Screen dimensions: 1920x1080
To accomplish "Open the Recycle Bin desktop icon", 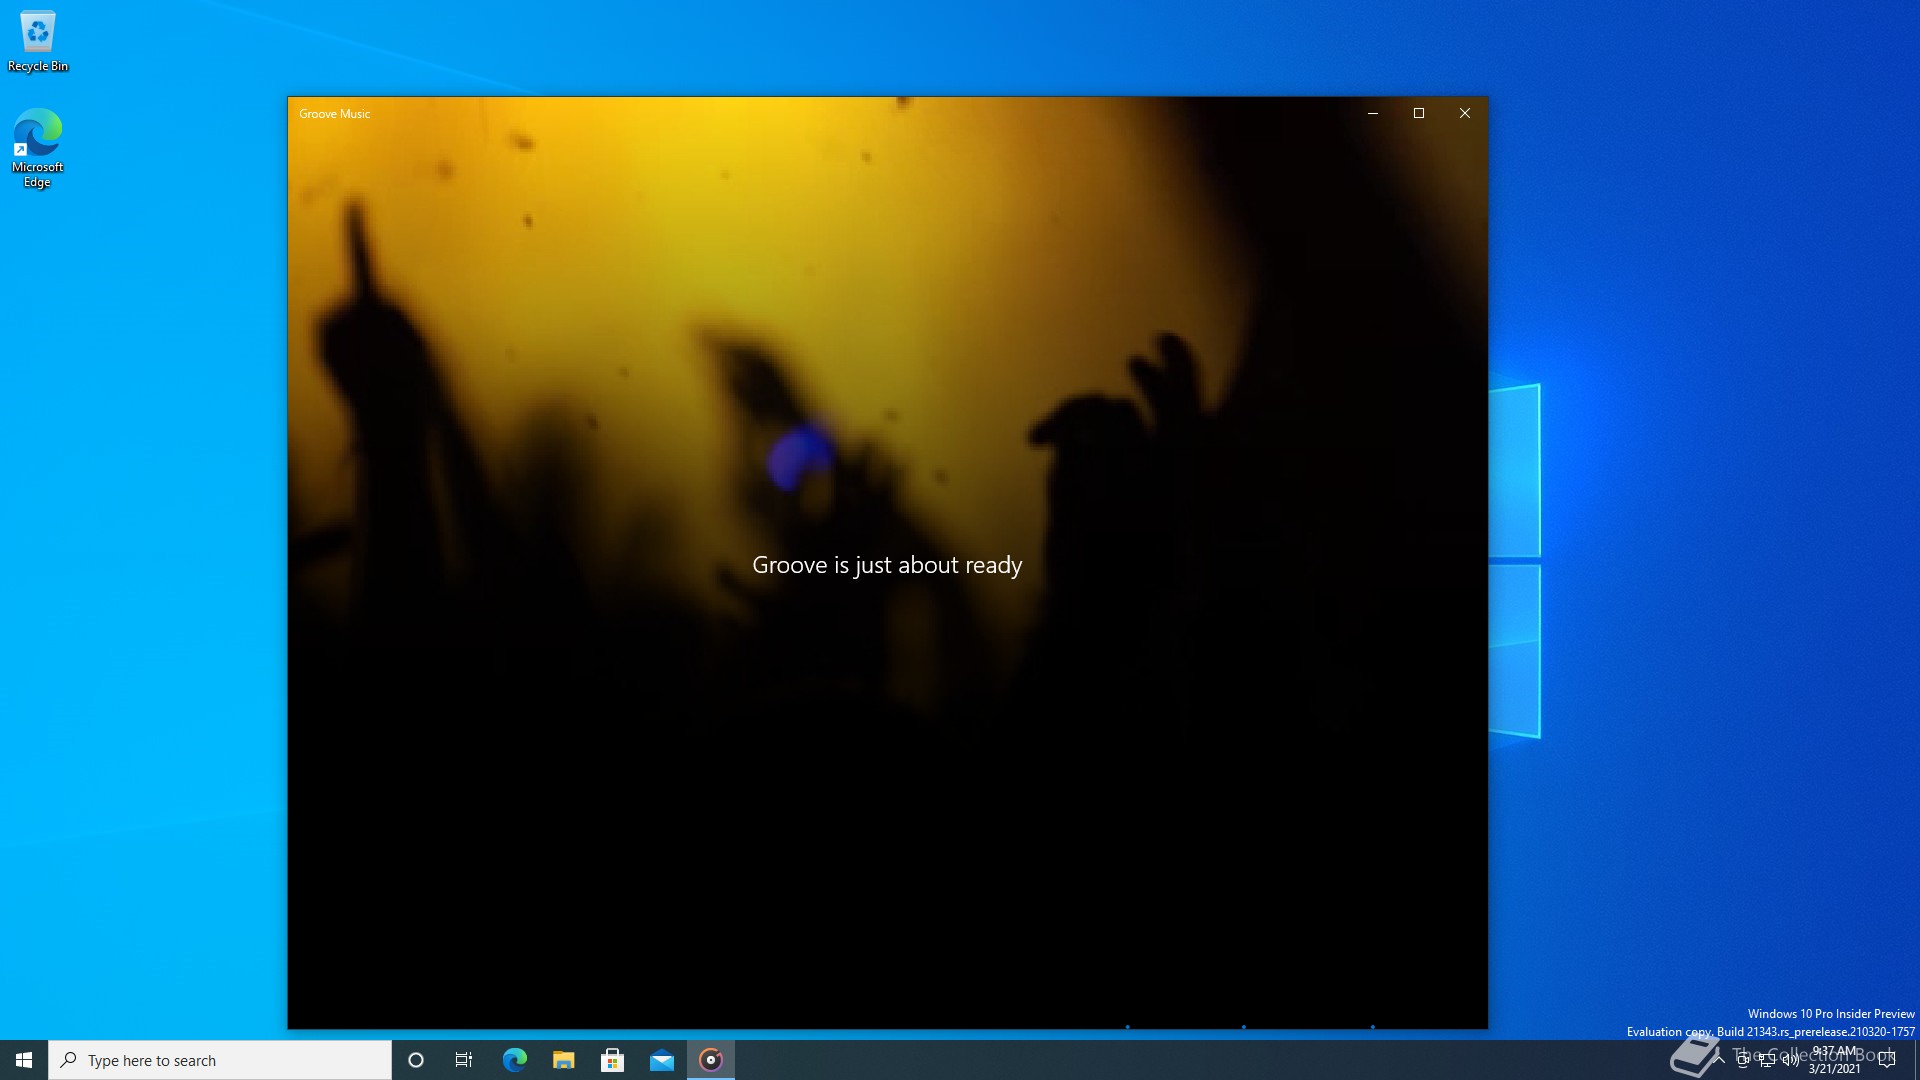I will point(38,42).
